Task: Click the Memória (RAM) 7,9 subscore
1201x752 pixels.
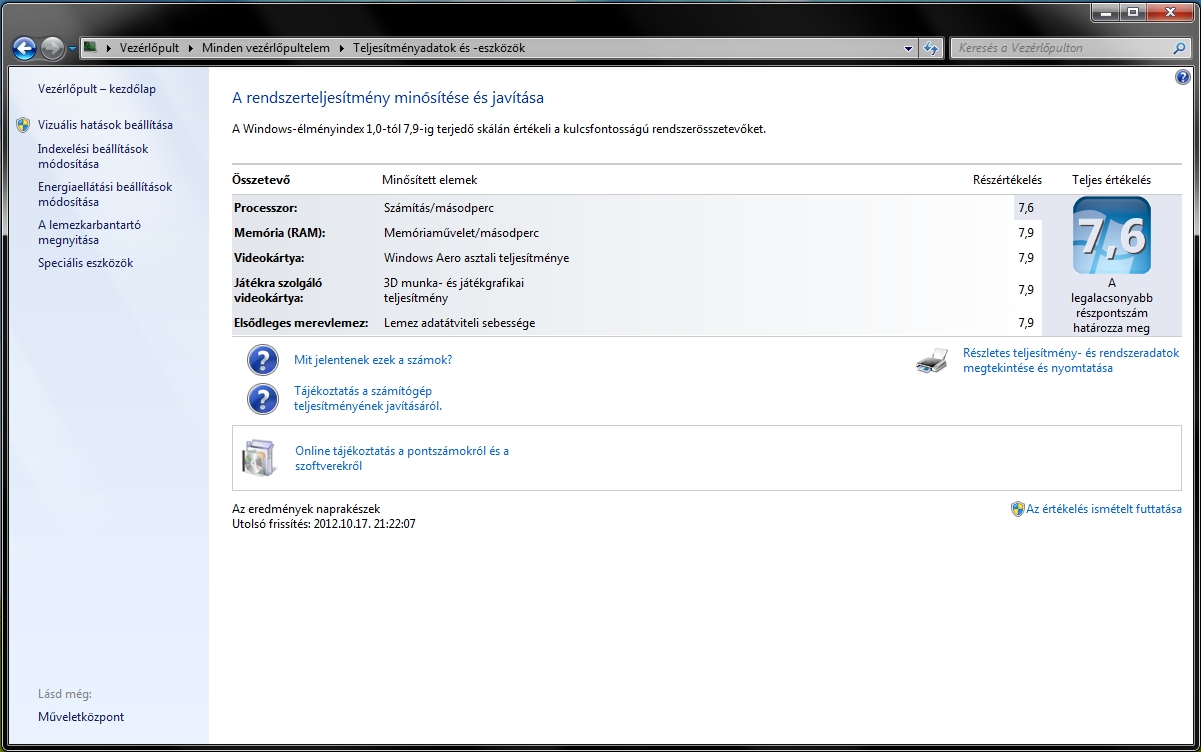Action: (x=1026, y=233)
